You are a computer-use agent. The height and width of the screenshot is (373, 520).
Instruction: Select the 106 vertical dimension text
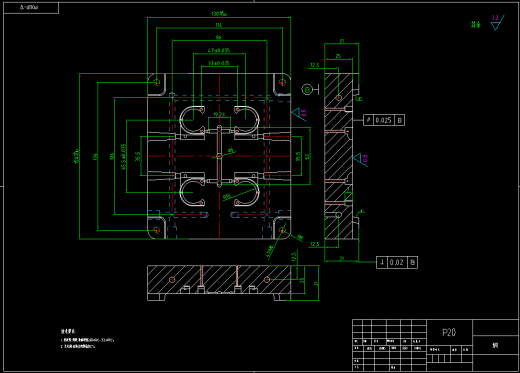point(112,157)
